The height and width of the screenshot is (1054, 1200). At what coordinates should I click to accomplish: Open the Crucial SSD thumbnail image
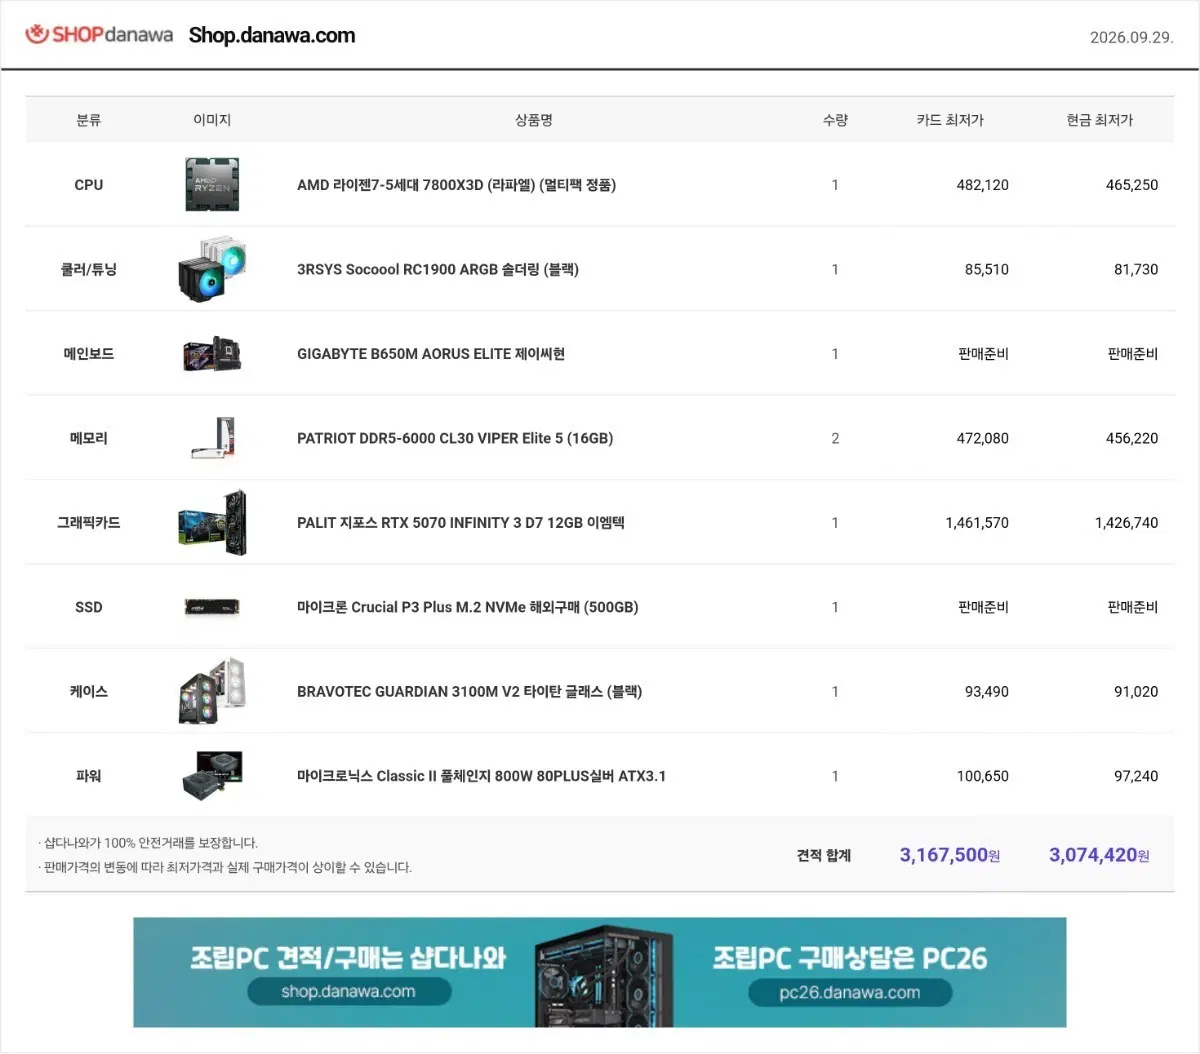click(212, 607)
